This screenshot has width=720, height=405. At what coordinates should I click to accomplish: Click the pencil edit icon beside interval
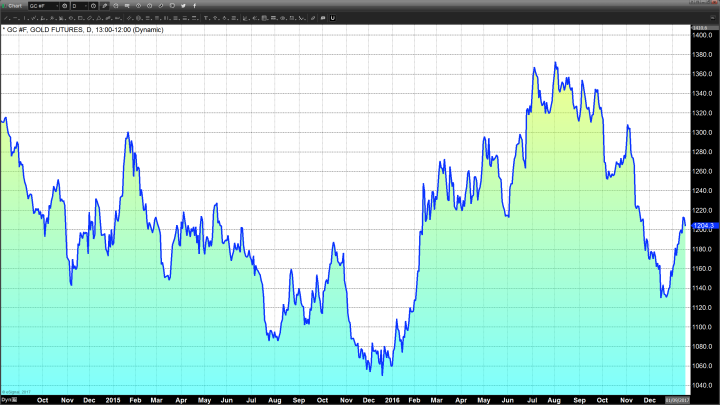coord(106,6)
